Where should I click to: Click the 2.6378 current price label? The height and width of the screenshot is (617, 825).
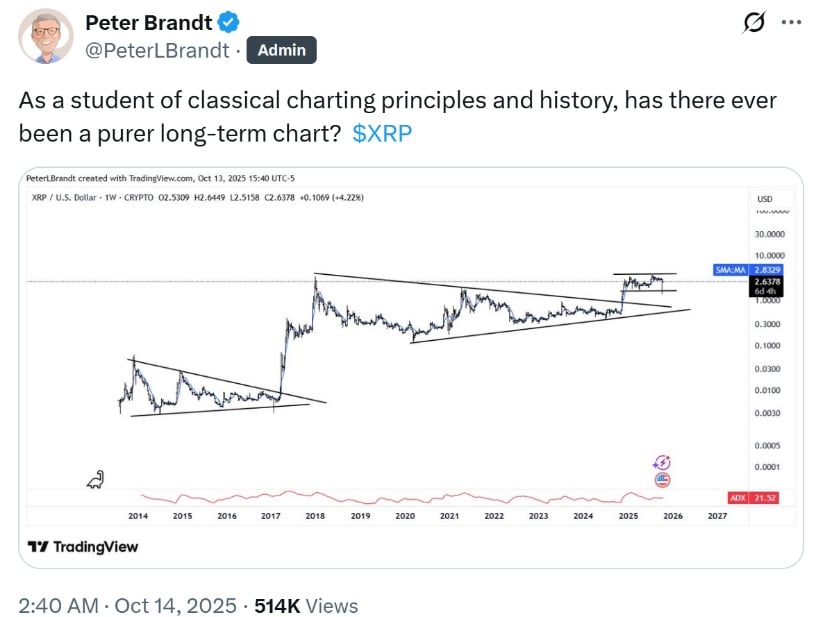coord(765,282)
